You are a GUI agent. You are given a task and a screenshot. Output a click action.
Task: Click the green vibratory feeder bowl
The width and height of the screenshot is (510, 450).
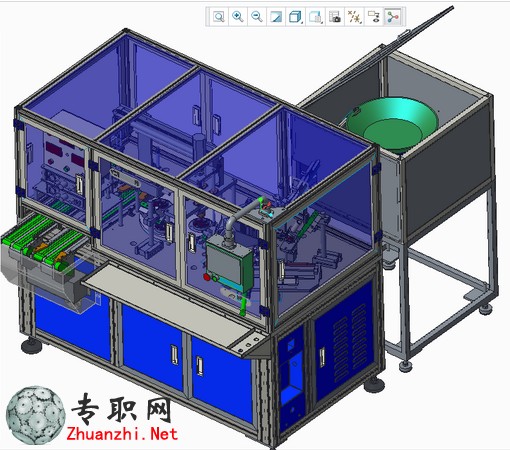coord(391,124)
